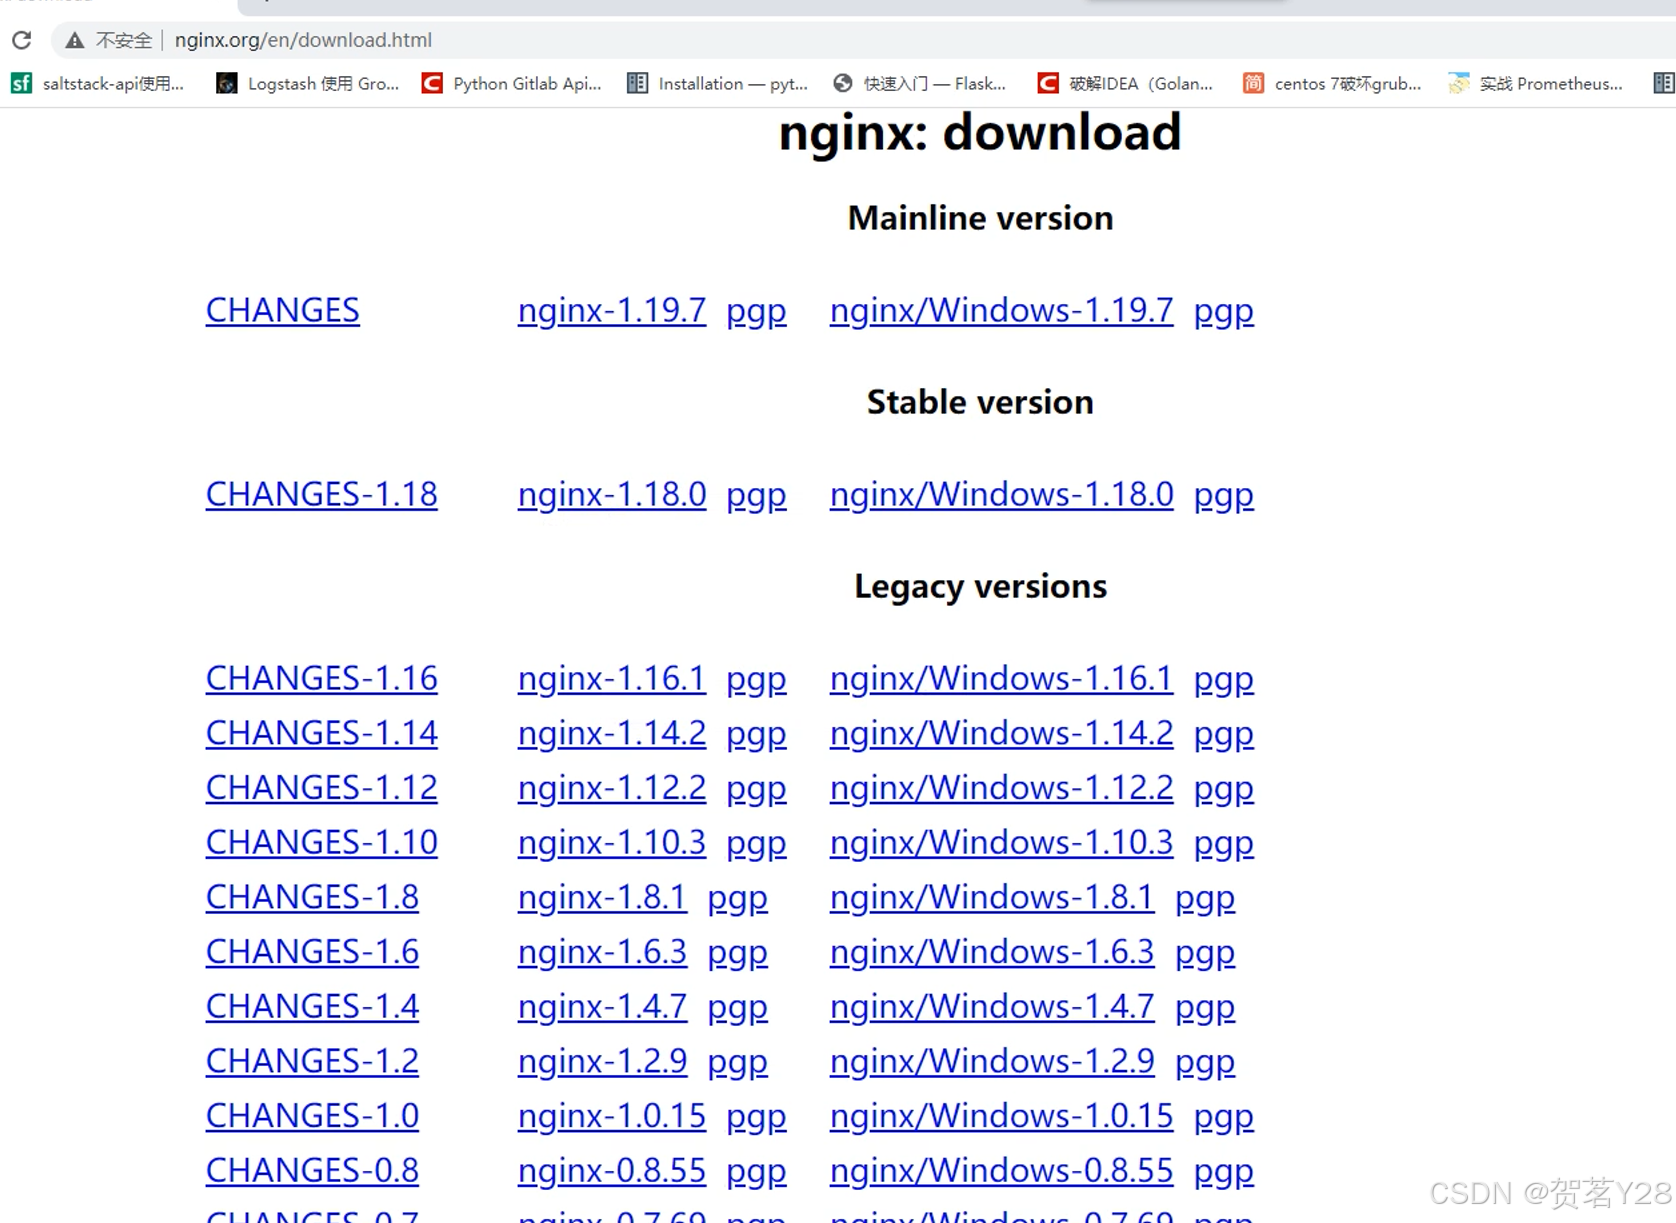Download nginx-1.8.1
1676x1223 pixels.
(x=602, y=897)
